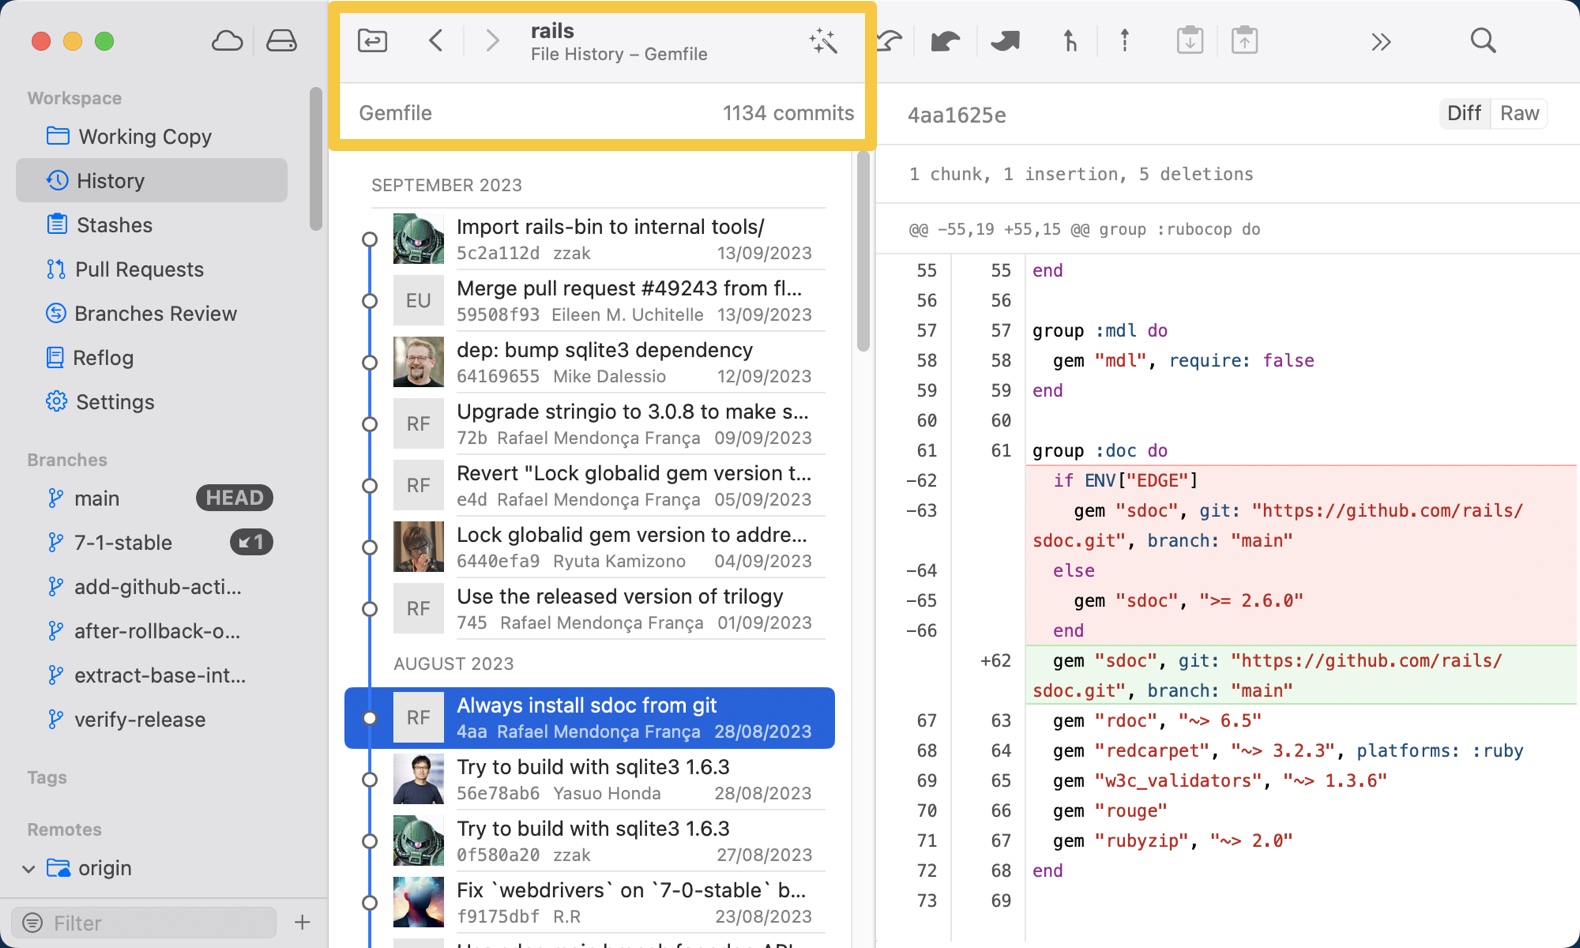Select commit 'dep: bump sqlite3 dependency'
Viewport: 1580px width, 948px height.
pos(604,362)
